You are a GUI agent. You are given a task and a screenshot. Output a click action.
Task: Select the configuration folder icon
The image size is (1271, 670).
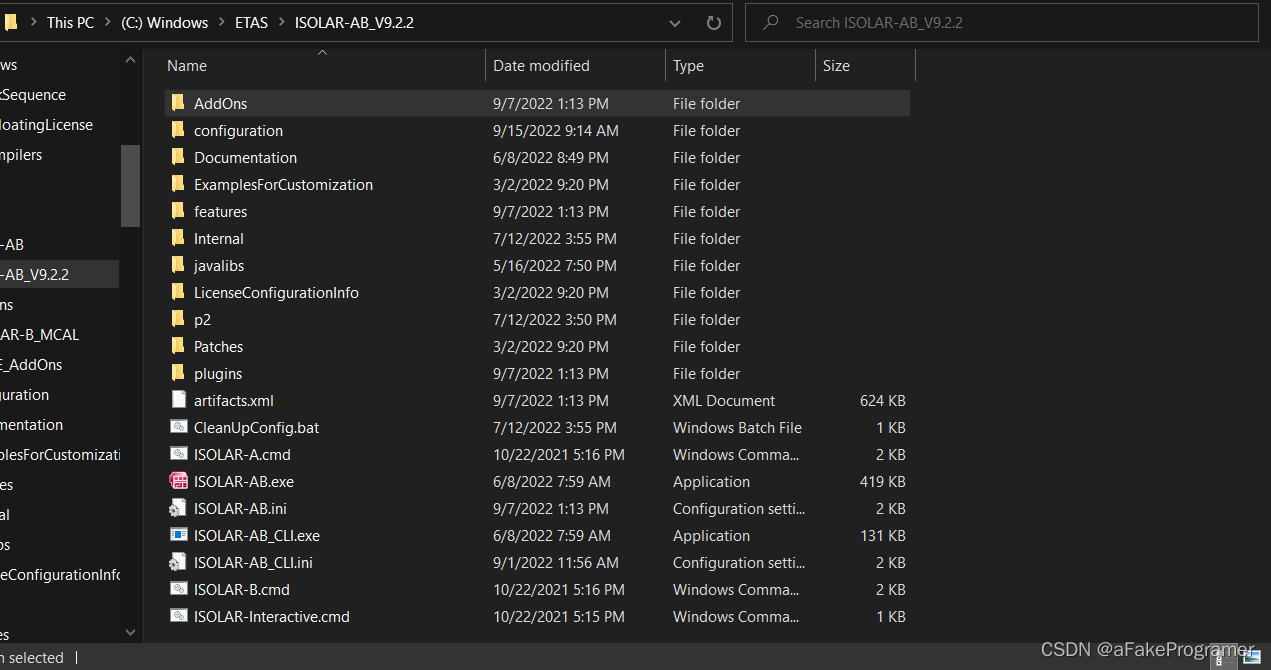(x=178, y=130)
